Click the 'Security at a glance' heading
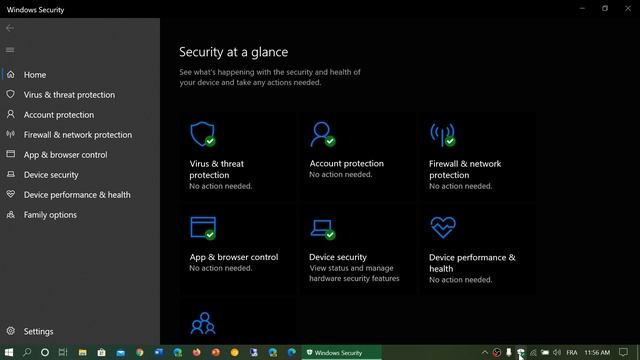Screen dimensions: 640x360 point(233,52)
